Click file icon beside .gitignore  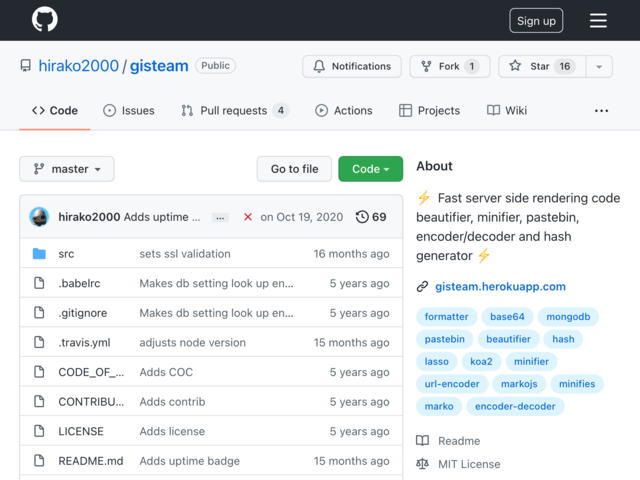click(x=39, y=313)
